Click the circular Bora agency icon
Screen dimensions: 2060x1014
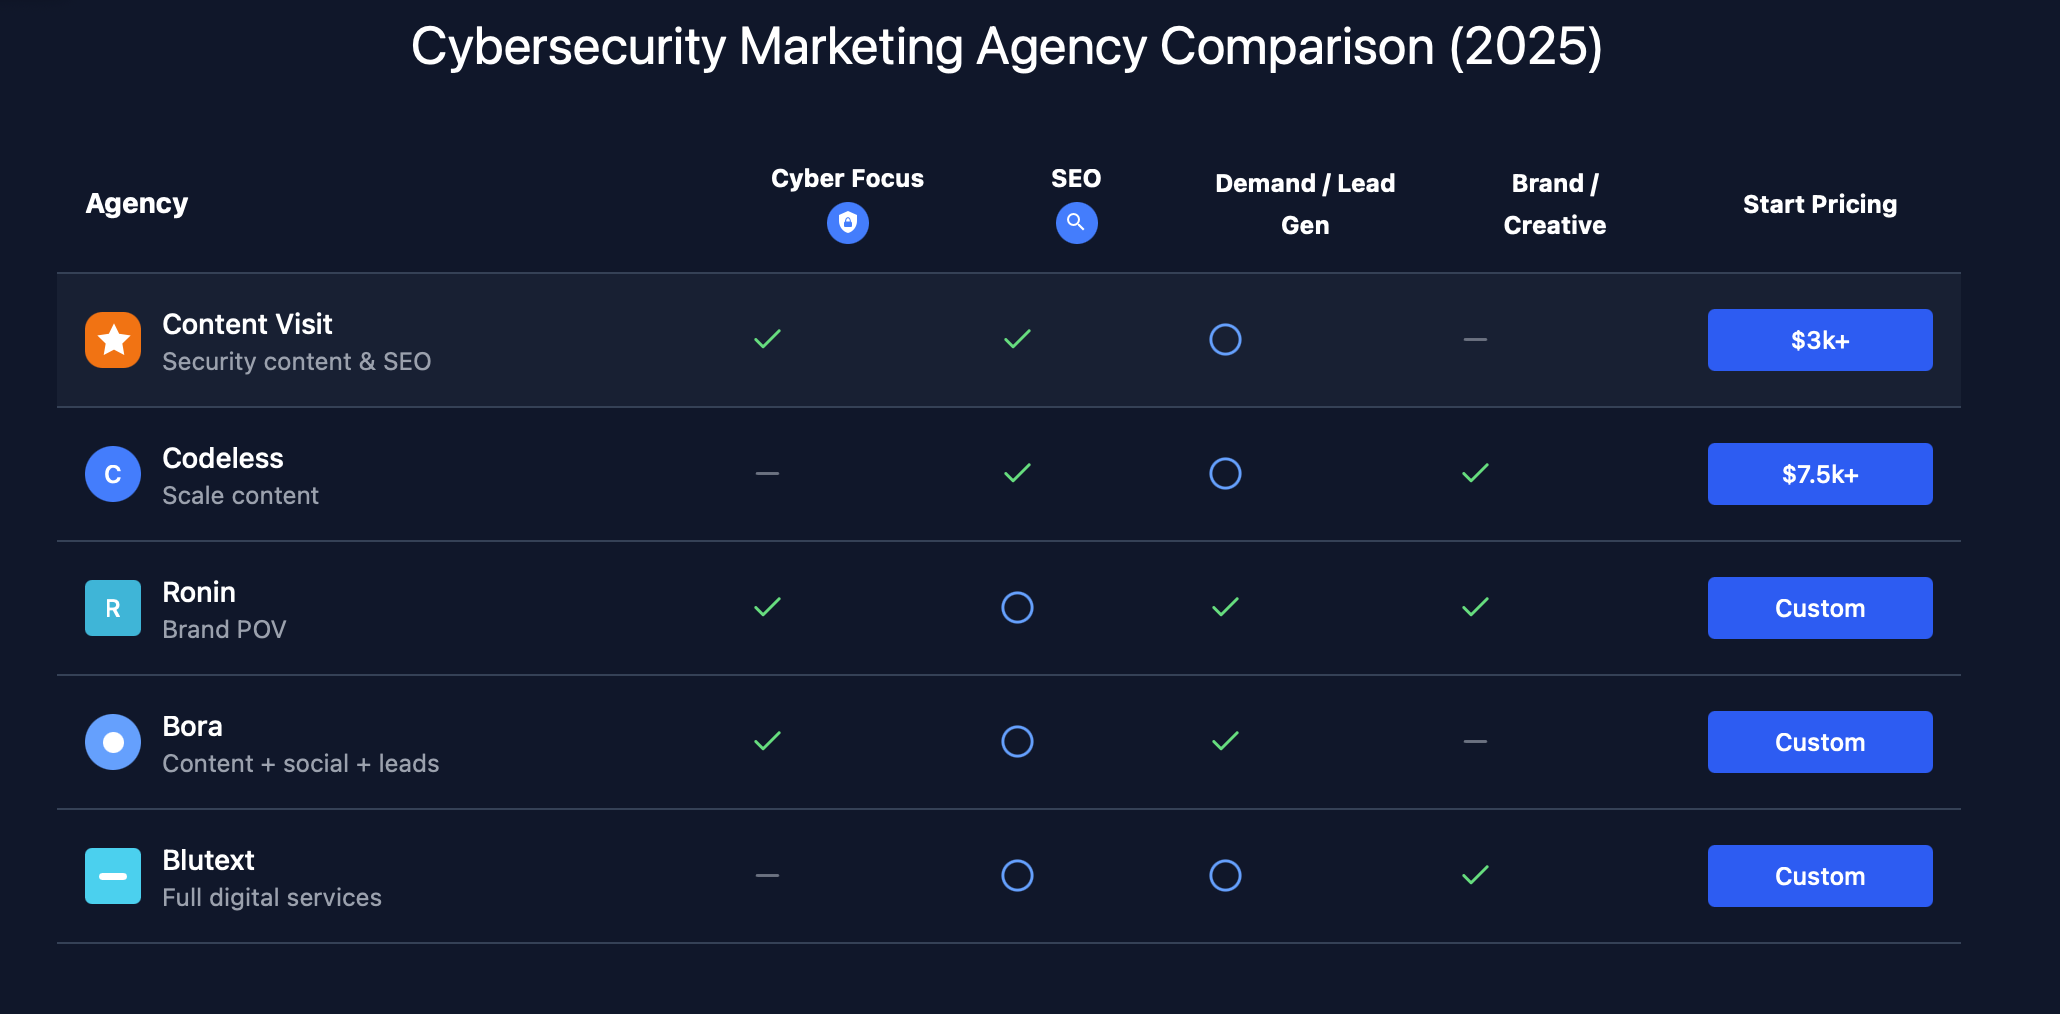point(113,742)
